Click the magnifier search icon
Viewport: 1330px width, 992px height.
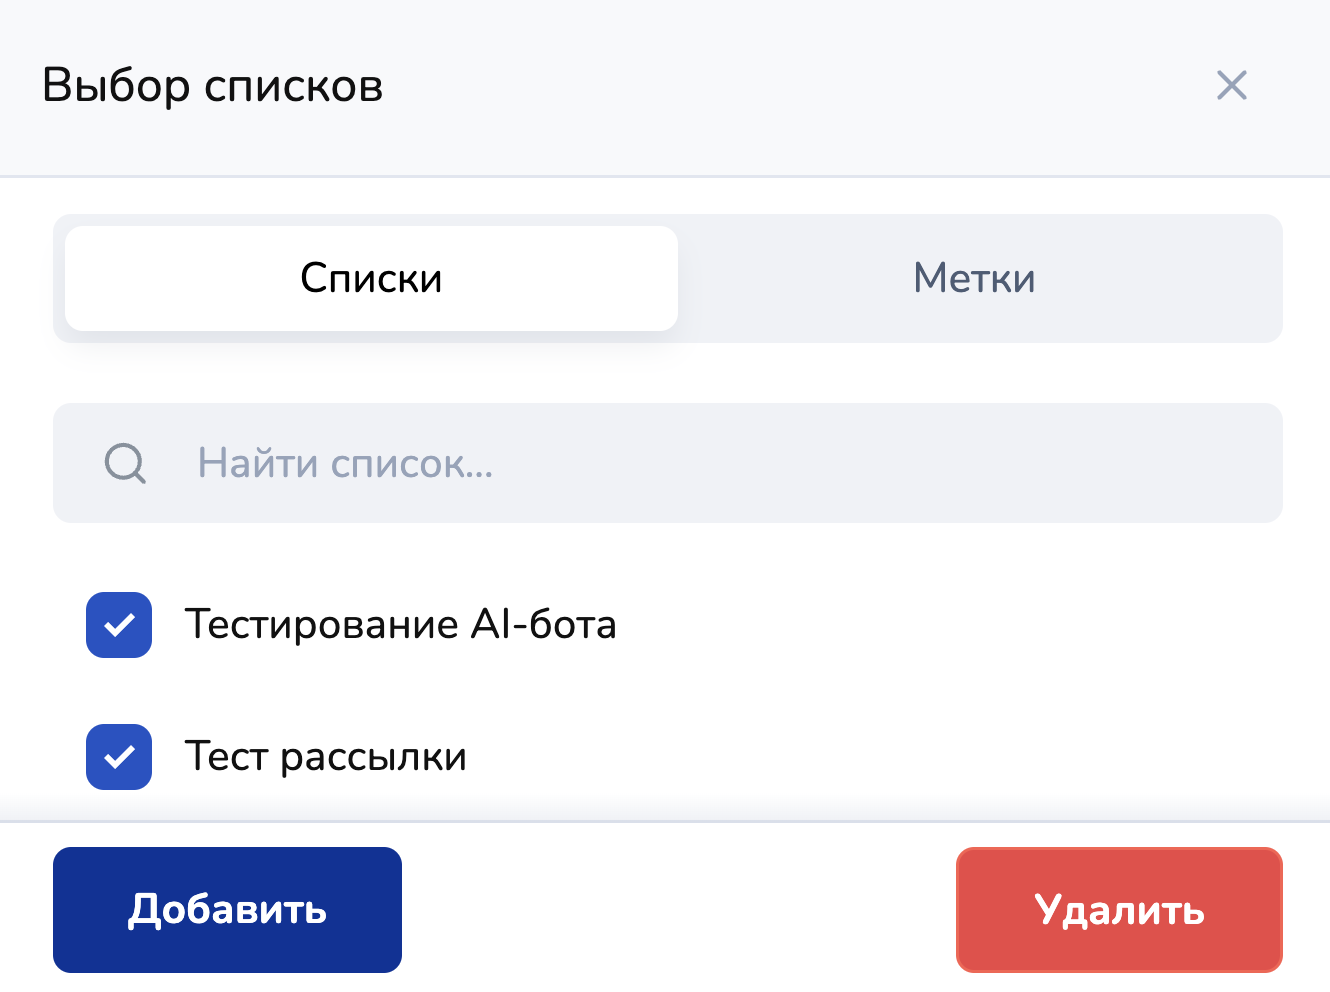pyautogui.click(x=125, y=464)
